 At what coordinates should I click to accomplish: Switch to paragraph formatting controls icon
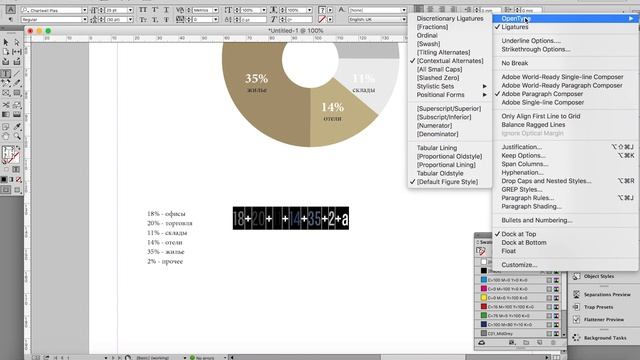[x=11, y=20]
